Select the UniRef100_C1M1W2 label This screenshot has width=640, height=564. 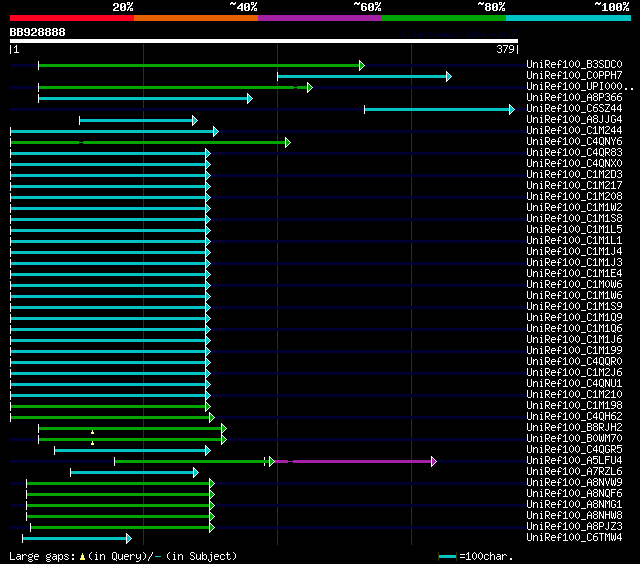pos(574,208)
